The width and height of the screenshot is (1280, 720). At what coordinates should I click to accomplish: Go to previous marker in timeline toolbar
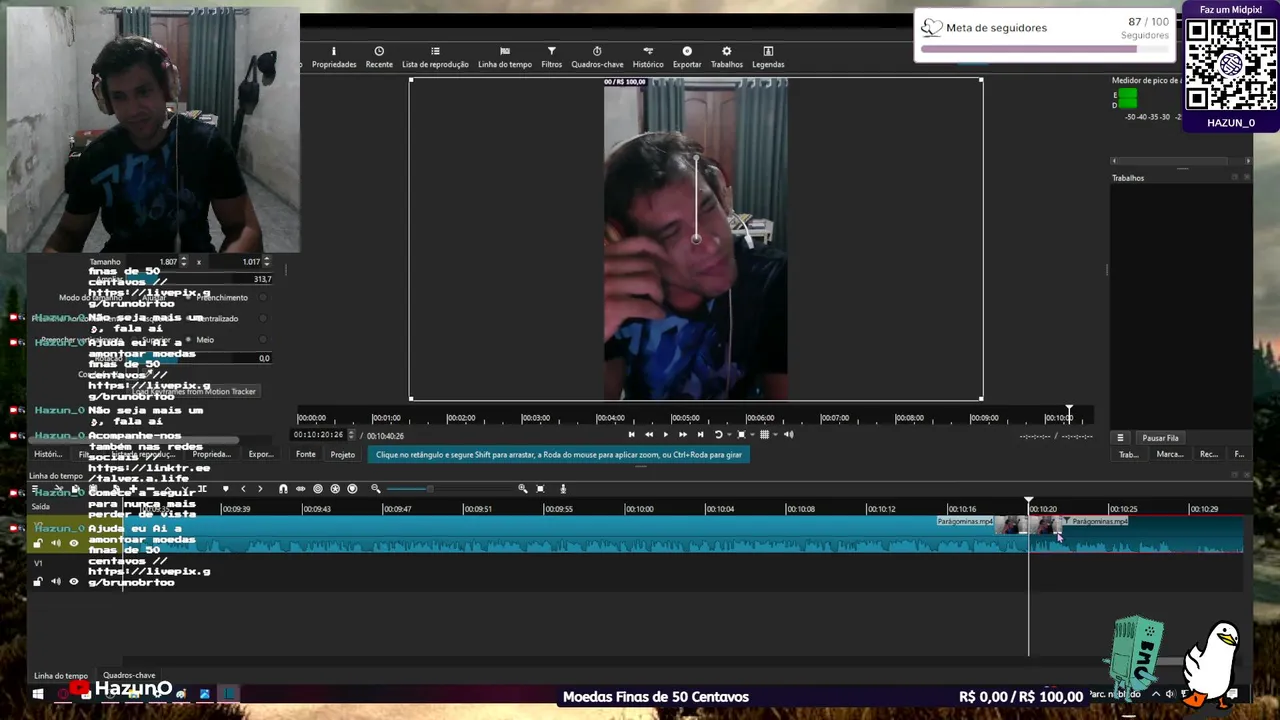click(x=243, y=488)
